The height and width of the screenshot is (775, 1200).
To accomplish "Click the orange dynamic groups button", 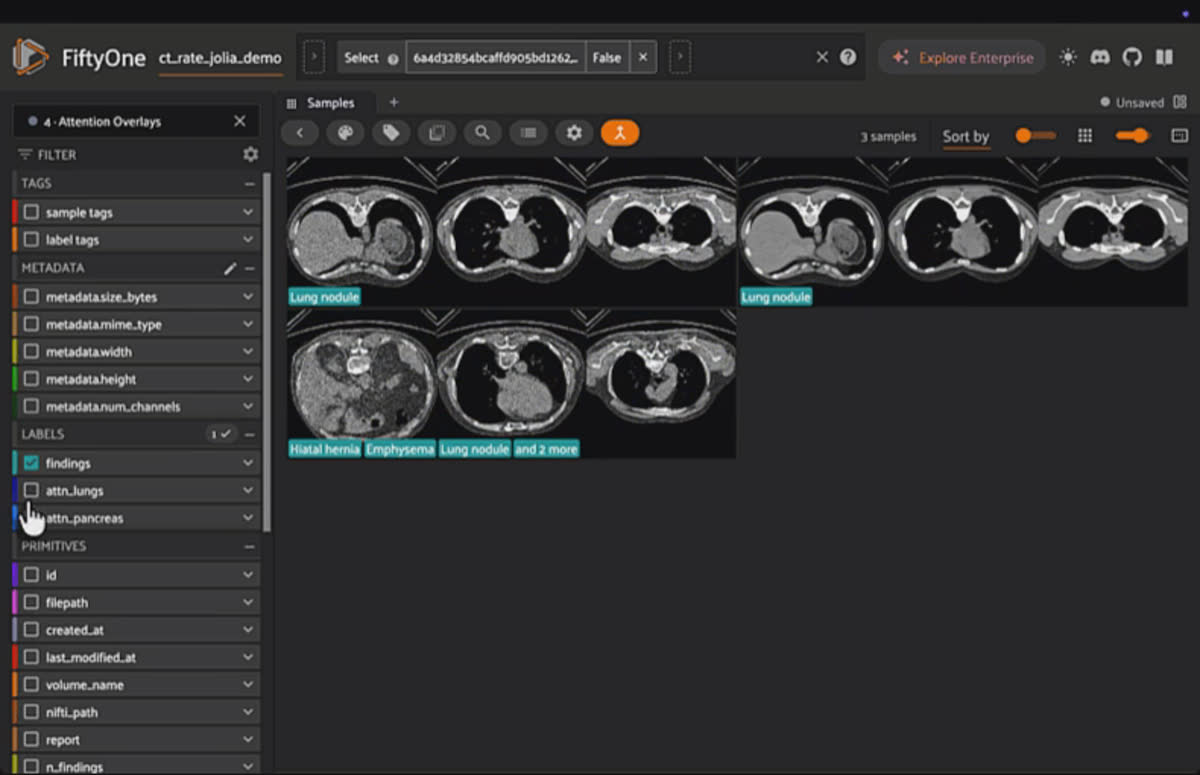I will click(x=620, y=133).
